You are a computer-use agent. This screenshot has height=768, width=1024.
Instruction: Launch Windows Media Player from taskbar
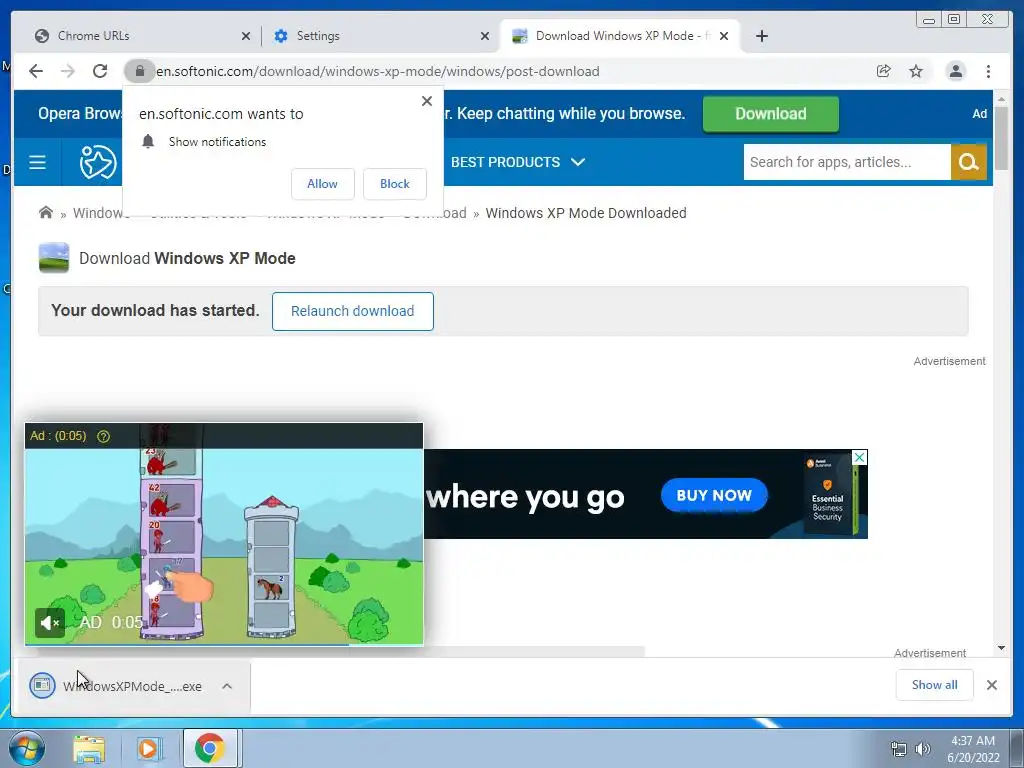click(148, 748)
